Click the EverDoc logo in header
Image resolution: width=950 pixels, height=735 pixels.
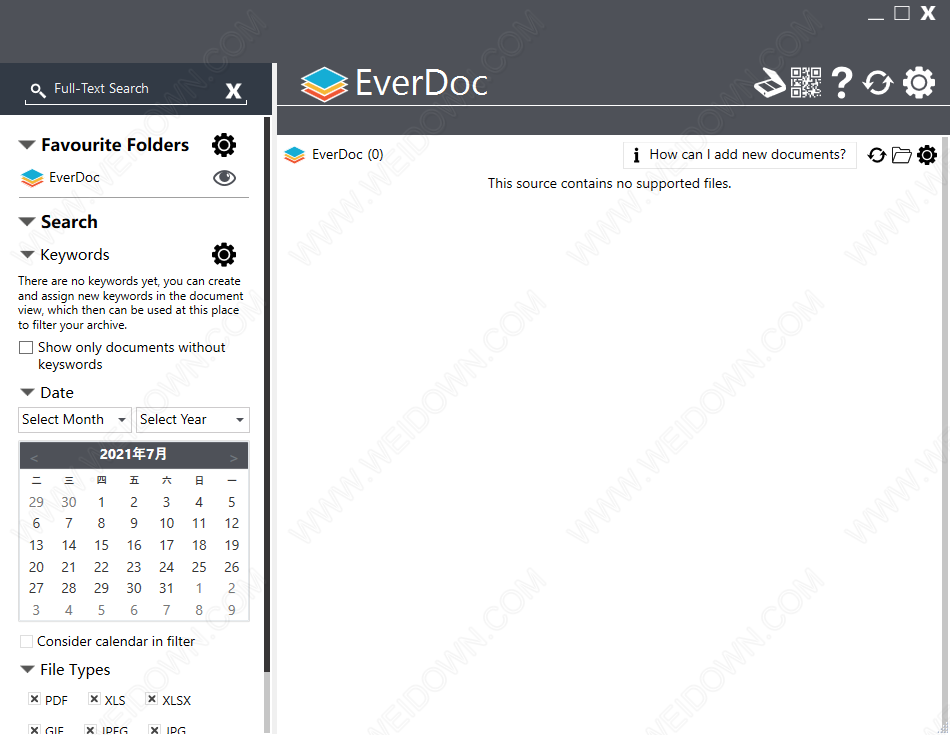pyautogui.click(x=394, y=83)
